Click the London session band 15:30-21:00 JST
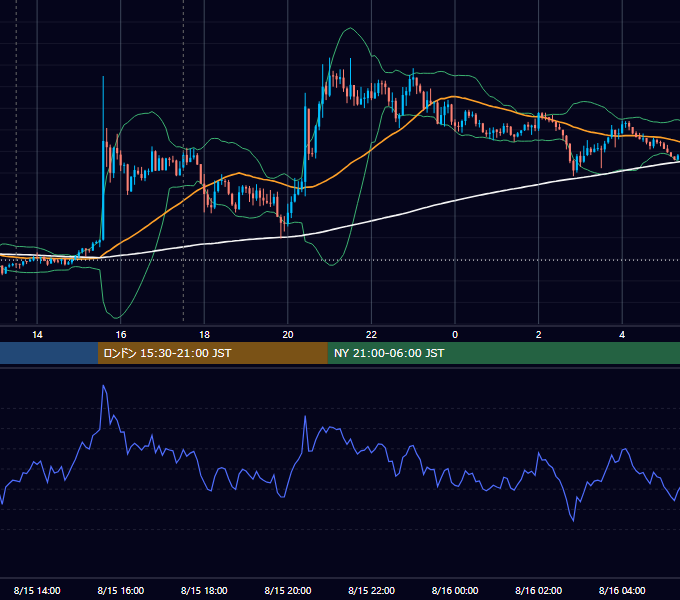680x600 pixels. pos(212,353)
